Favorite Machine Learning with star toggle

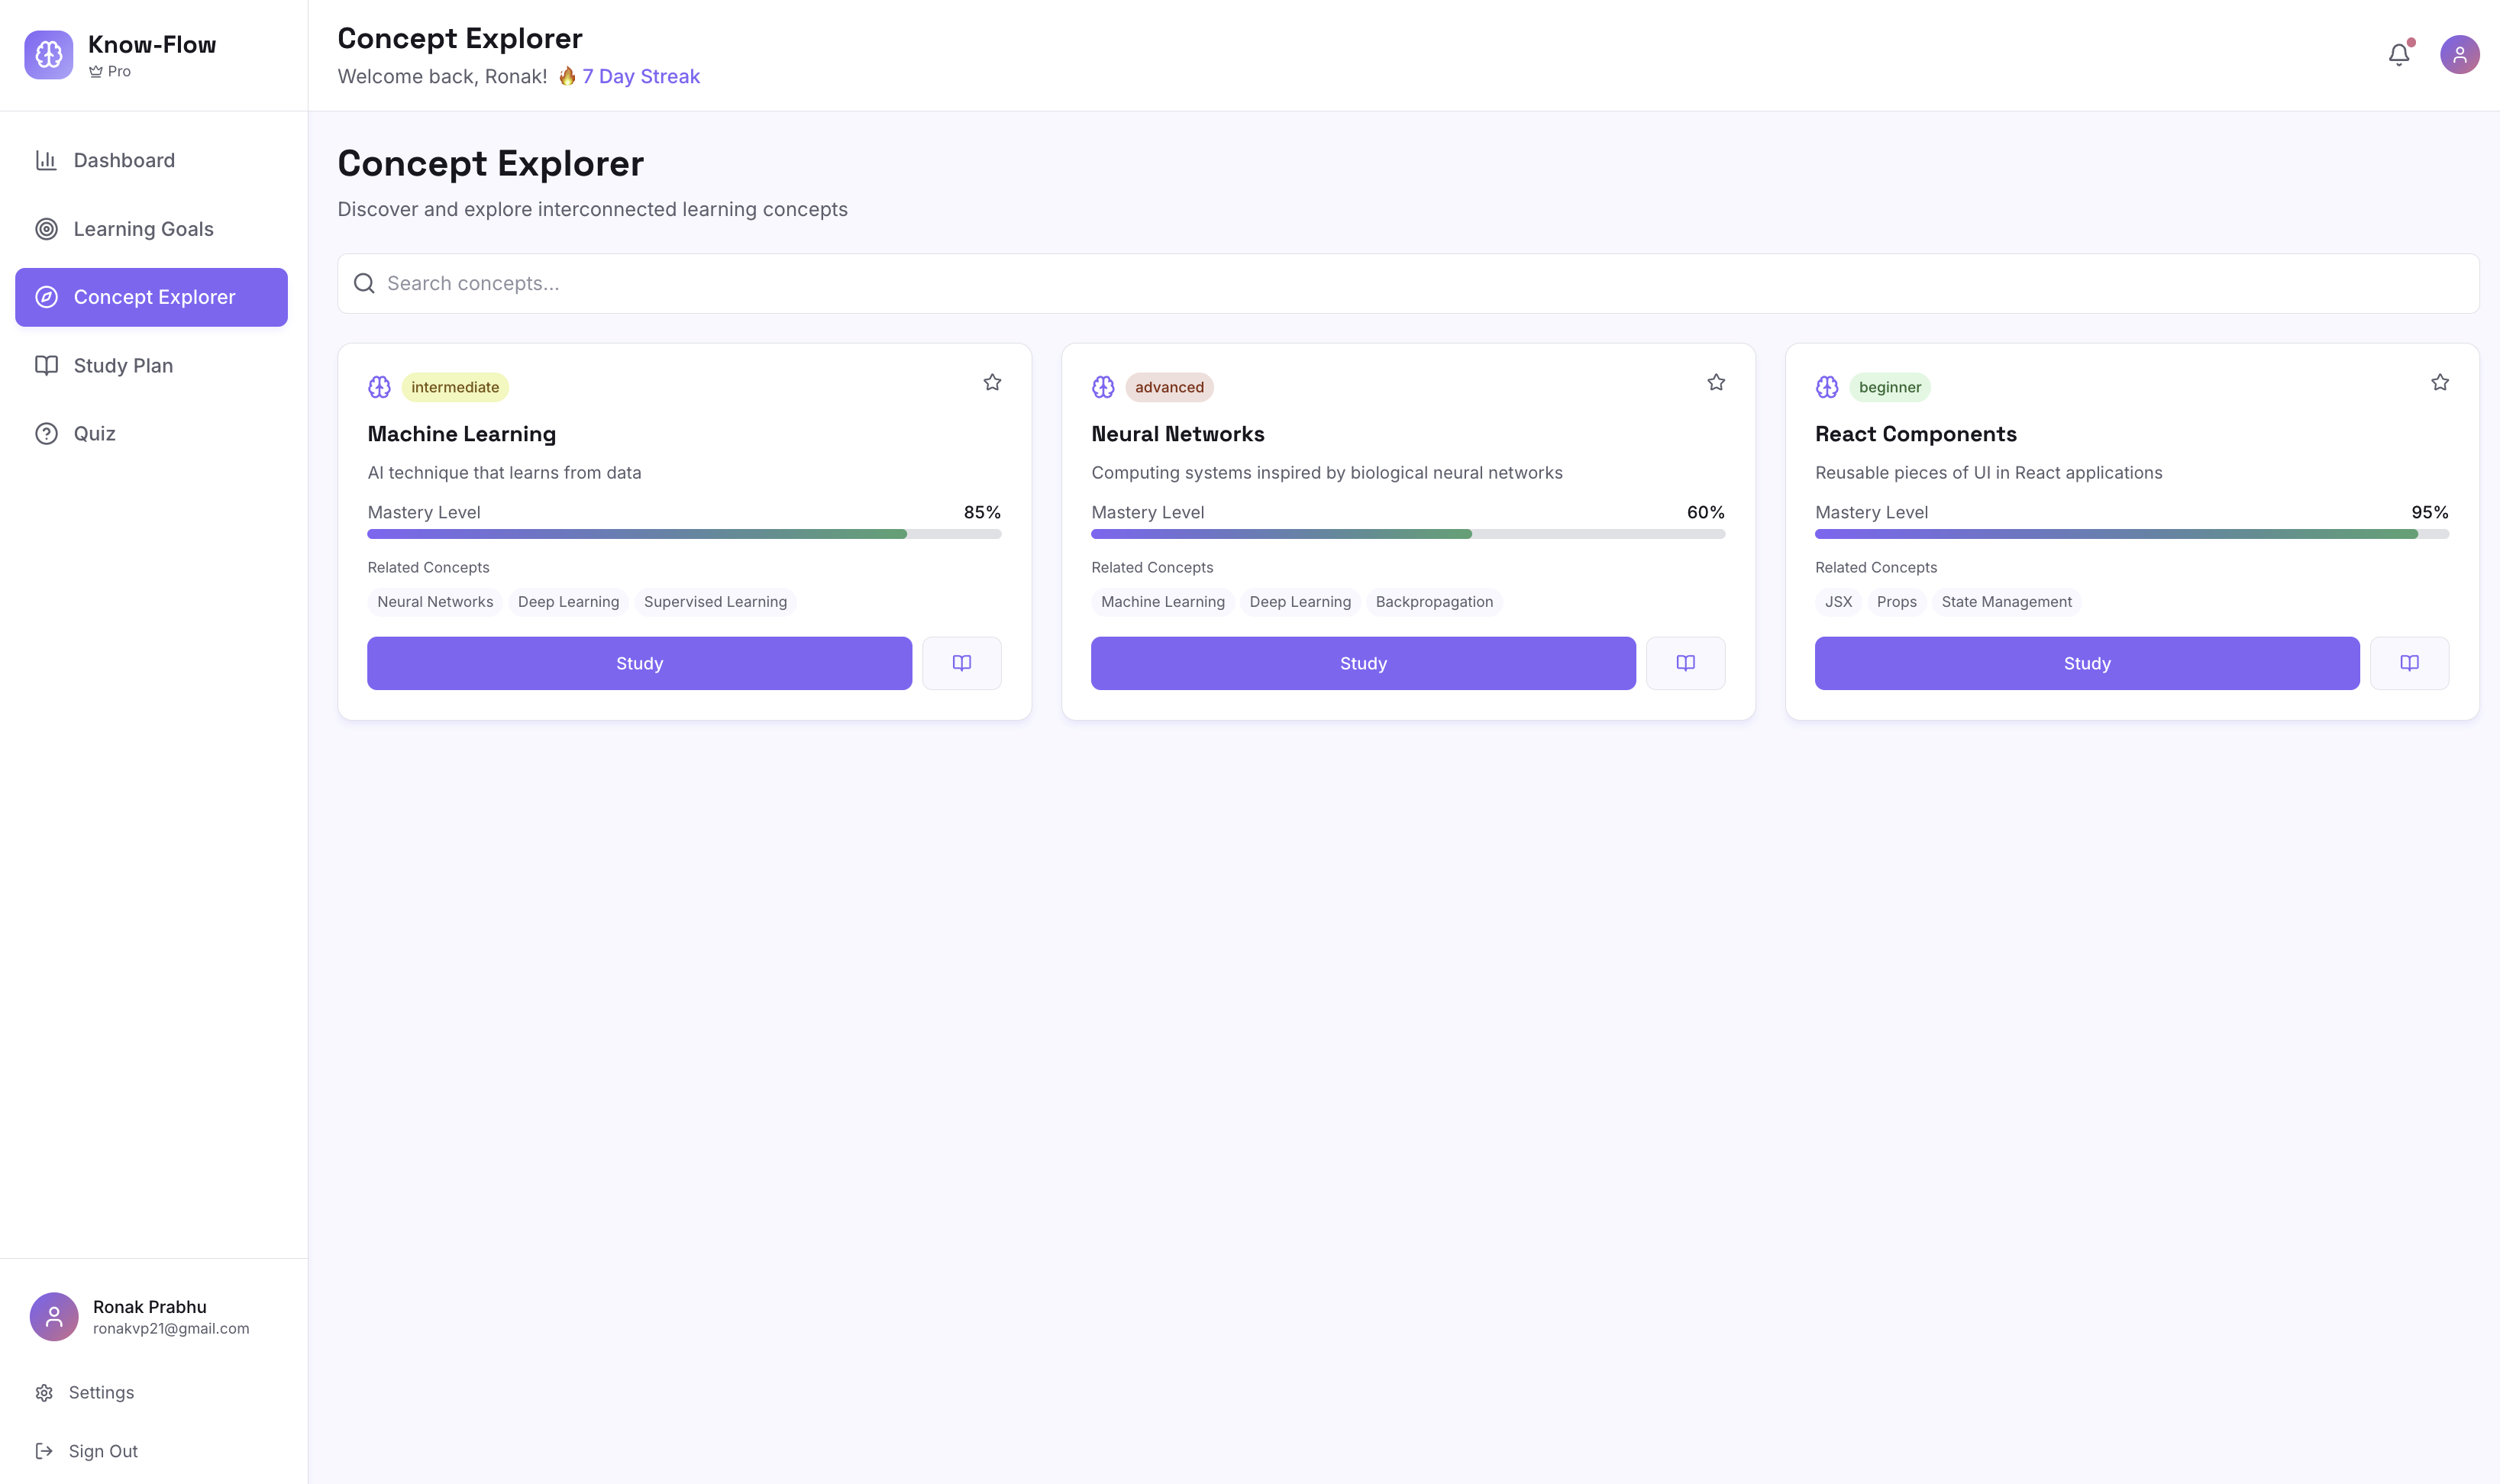click(992, 383)
